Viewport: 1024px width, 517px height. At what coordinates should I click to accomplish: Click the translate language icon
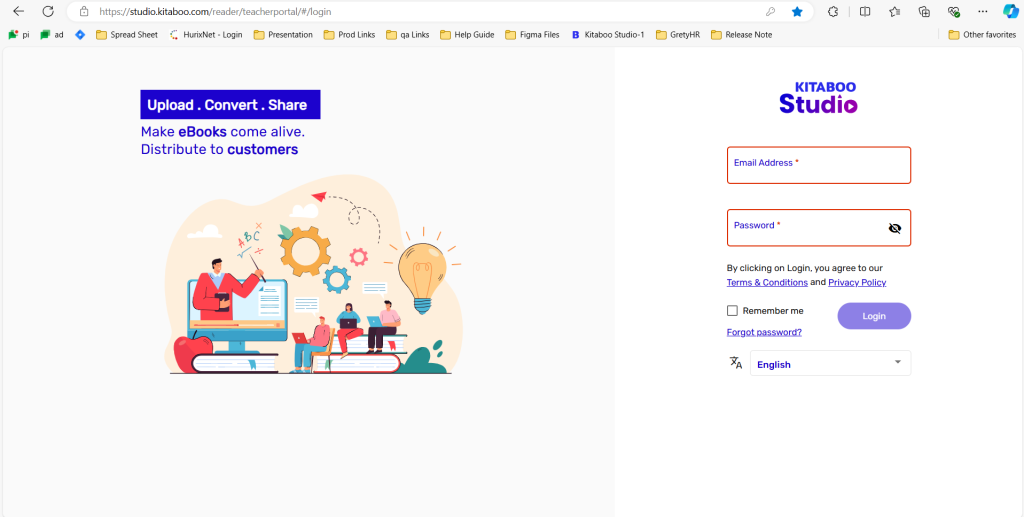[736, 363]
